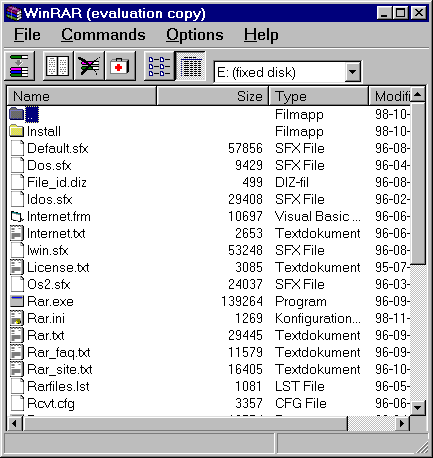Open the Commands menu
This screenshot has height=458, width=433.
point(103,35)
